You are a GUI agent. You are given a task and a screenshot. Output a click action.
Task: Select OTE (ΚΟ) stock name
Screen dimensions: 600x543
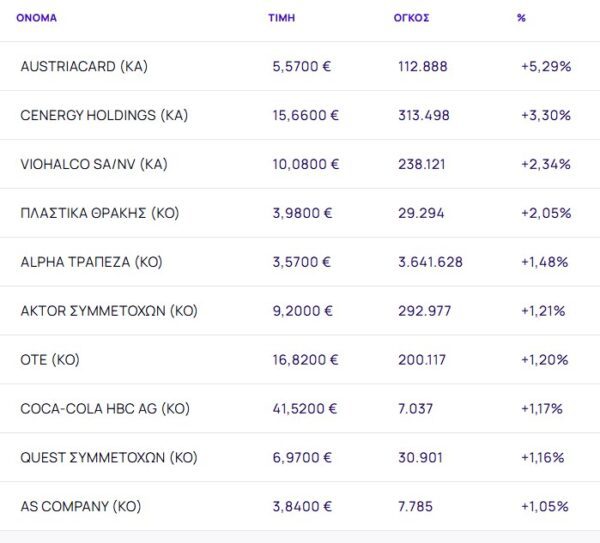49,360
